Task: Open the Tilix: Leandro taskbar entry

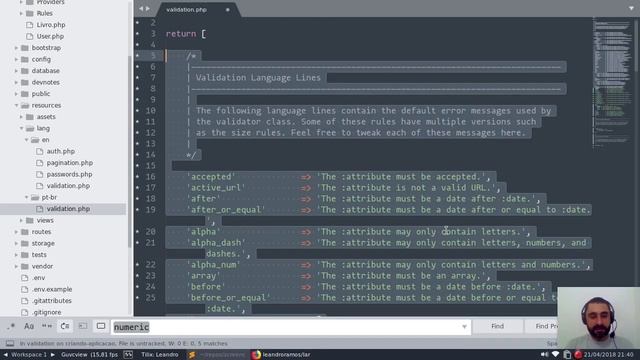Action: pyautogui.click(x=160, y=354)
